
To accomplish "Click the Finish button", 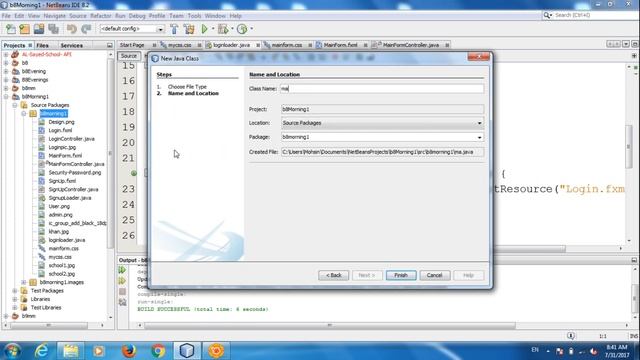I will pyautogui.click(x=401, y=275).
